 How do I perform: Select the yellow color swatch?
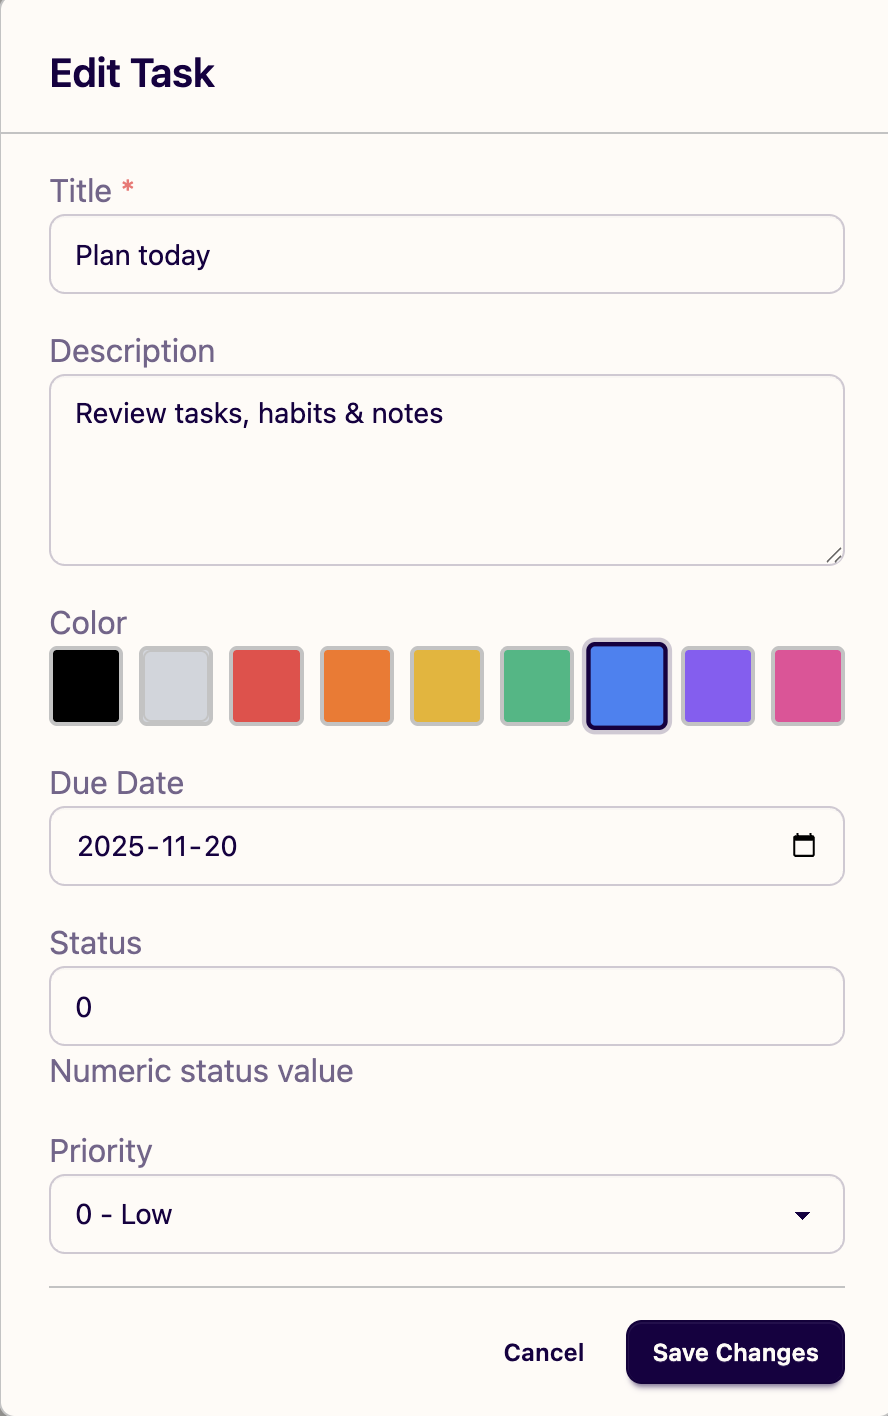[446, 686]
